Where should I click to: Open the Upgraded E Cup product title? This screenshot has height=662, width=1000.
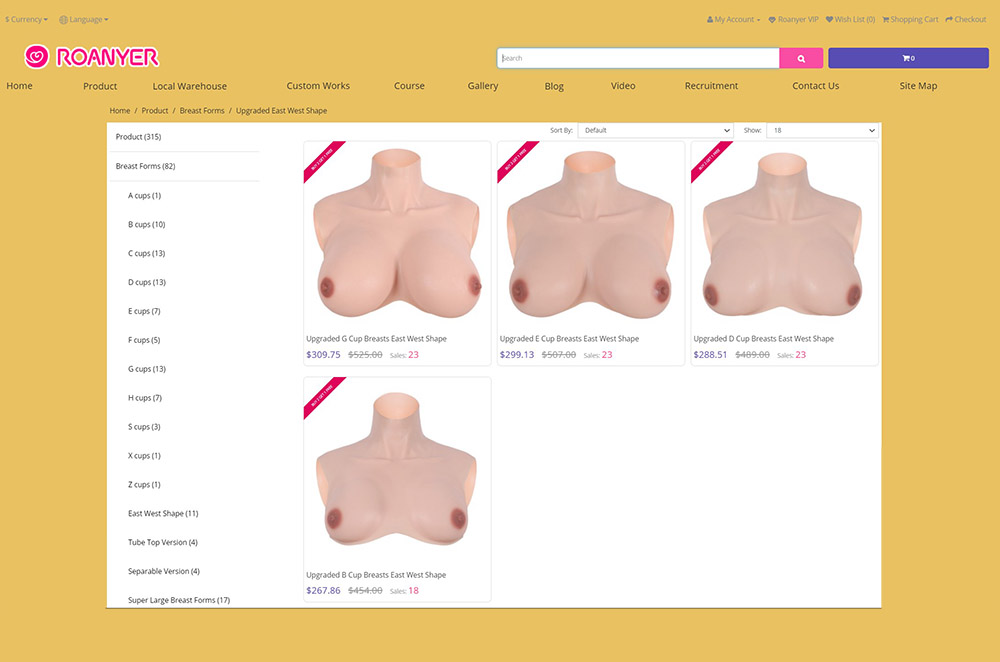pyautogui.click(x=569, y=339)
